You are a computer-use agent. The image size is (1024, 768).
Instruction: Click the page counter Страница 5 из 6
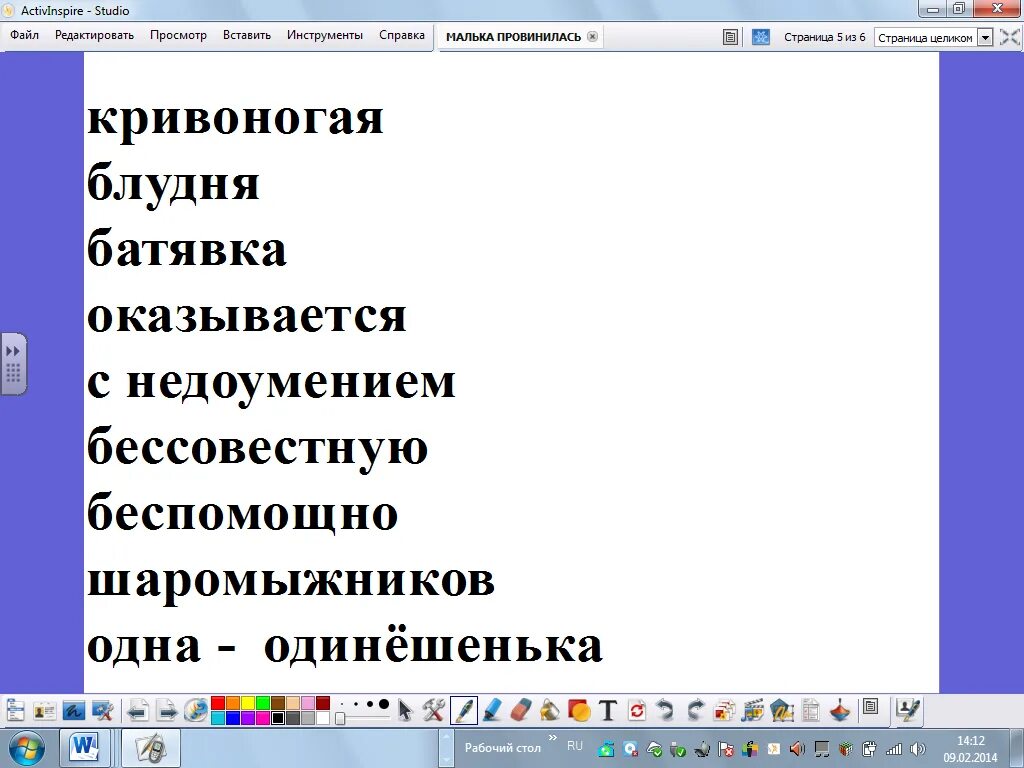pyautogui.click(x=824, y=37)
